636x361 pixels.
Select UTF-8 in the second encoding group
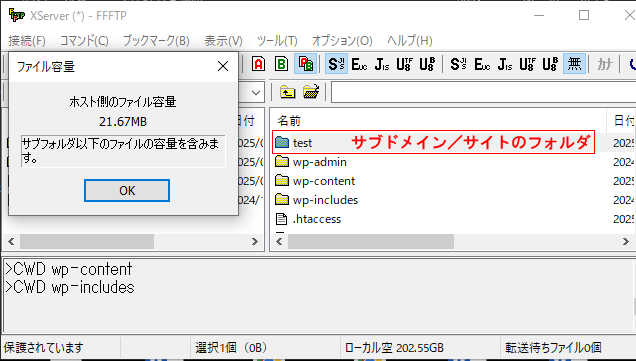pos(527,64)
